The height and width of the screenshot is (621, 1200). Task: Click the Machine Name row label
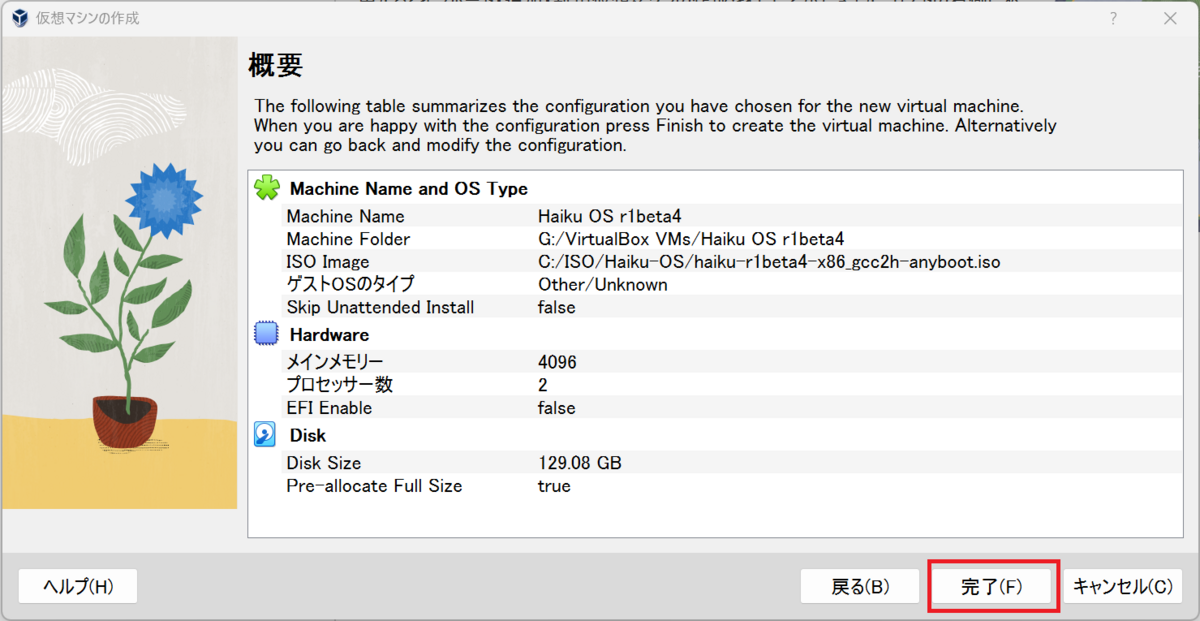point(345,216)
